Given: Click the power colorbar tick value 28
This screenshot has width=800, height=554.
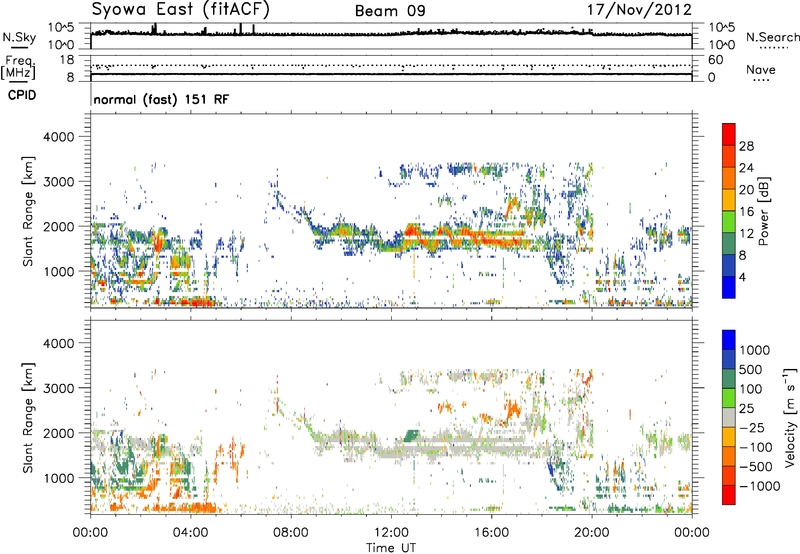Looking at the screenshot, I should 746,146.
